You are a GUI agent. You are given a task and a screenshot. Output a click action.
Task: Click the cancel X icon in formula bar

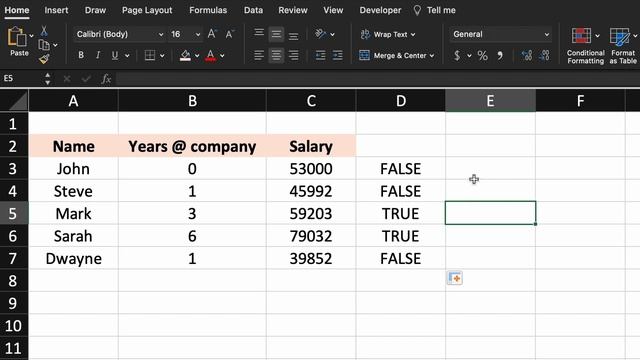(67, 78)
